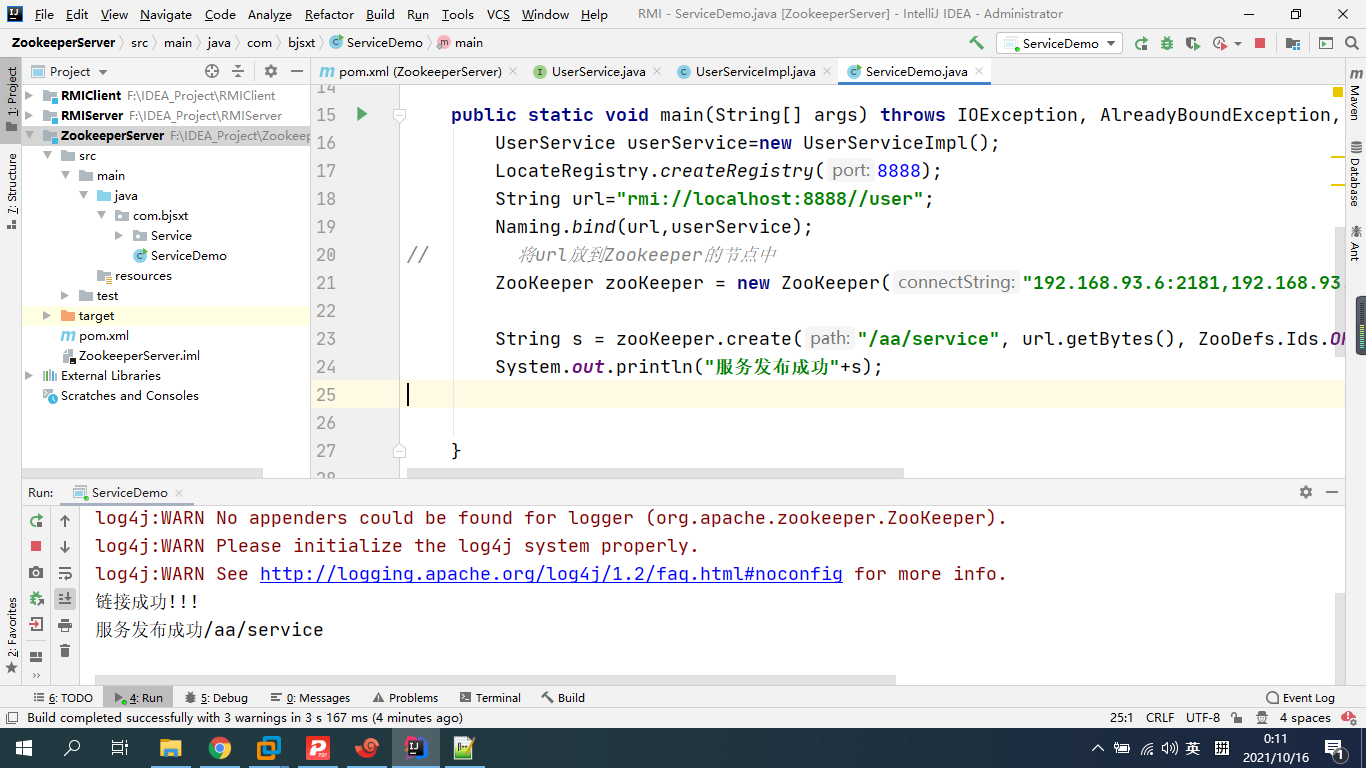The image size is (1366, 768).
Task: Toggle the Maven side panel
Action: 1355,94
